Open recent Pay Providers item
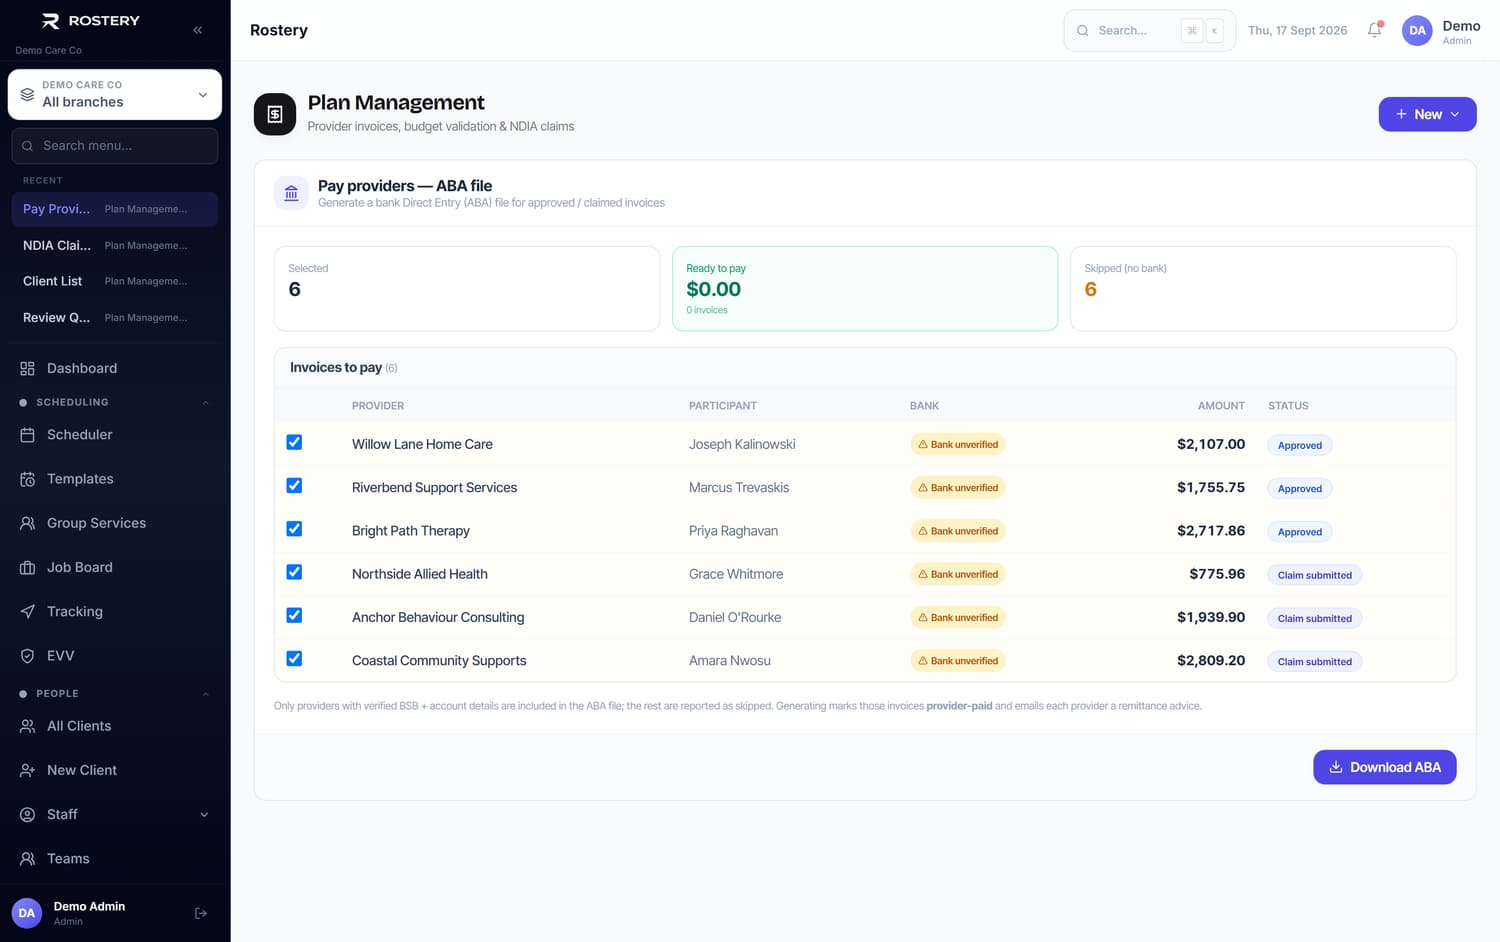Viewport: 1500px width, 942px height. tap(115, 209)
